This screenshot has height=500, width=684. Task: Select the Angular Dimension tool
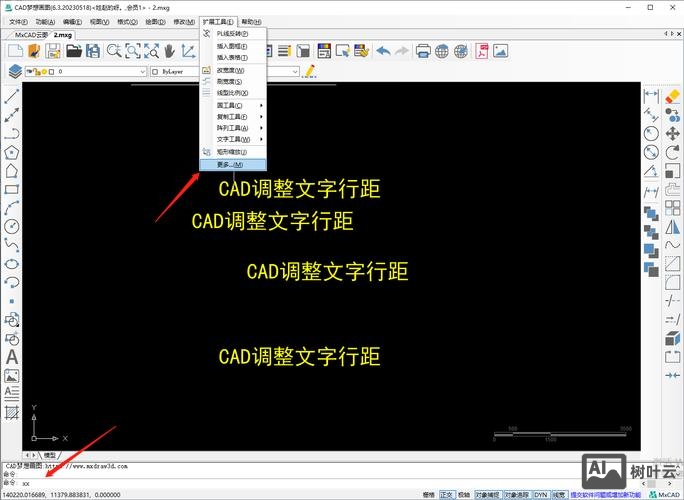[651, 171]
